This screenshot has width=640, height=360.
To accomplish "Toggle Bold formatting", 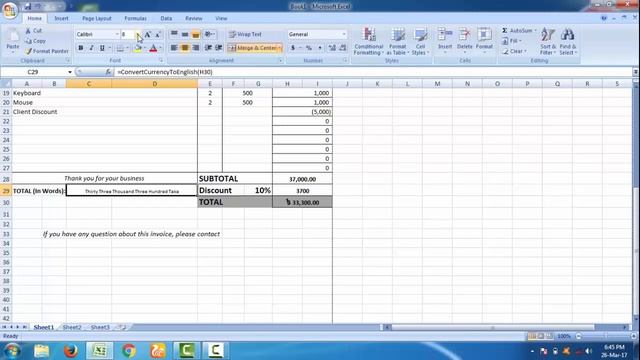I will pyautogui.click(x=81, y=48).
